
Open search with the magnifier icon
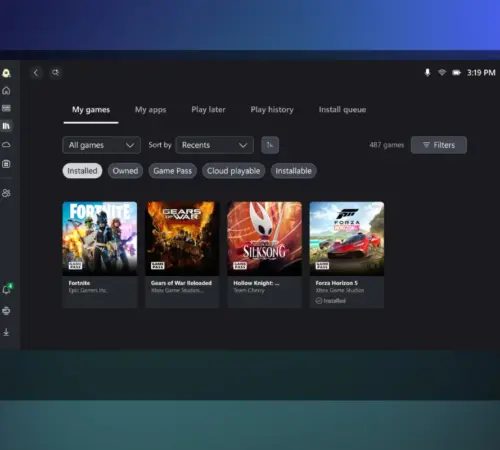(55, 73)
